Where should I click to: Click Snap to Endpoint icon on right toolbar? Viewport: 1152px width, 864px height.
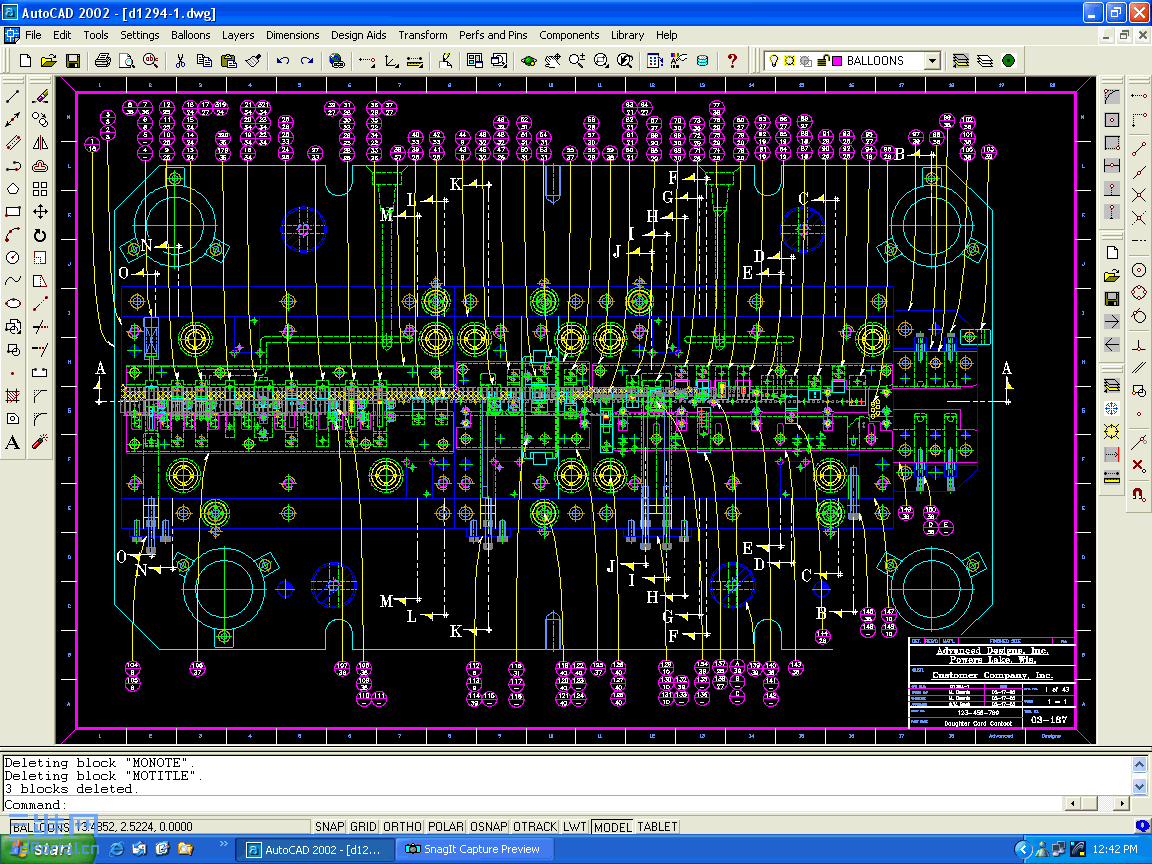[x=1139, y=148]
